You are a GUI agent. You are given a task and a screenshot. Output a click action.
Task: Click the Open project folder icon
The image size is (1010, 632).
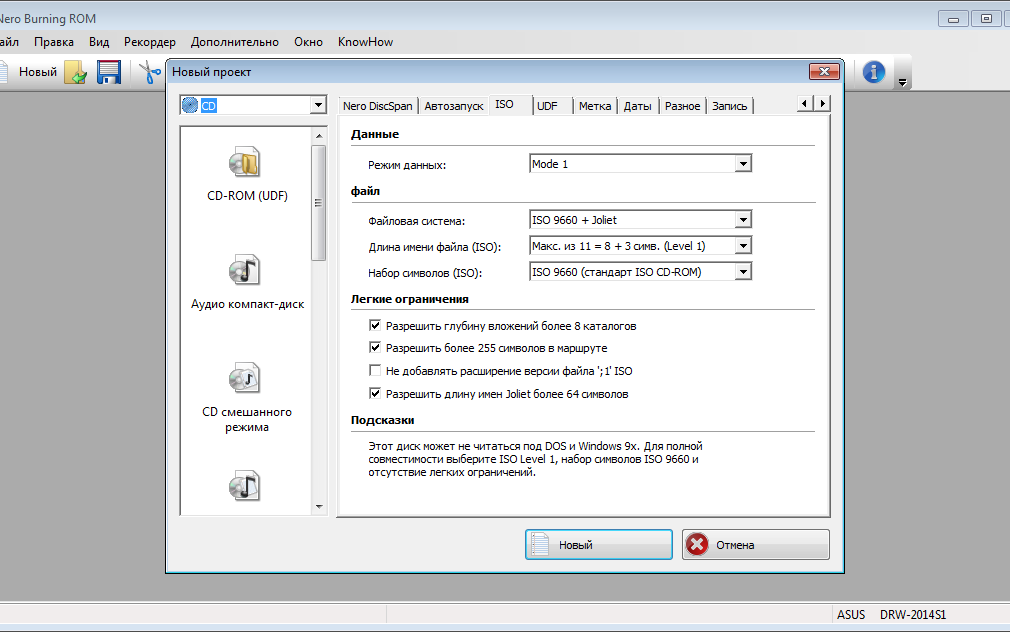75,72
